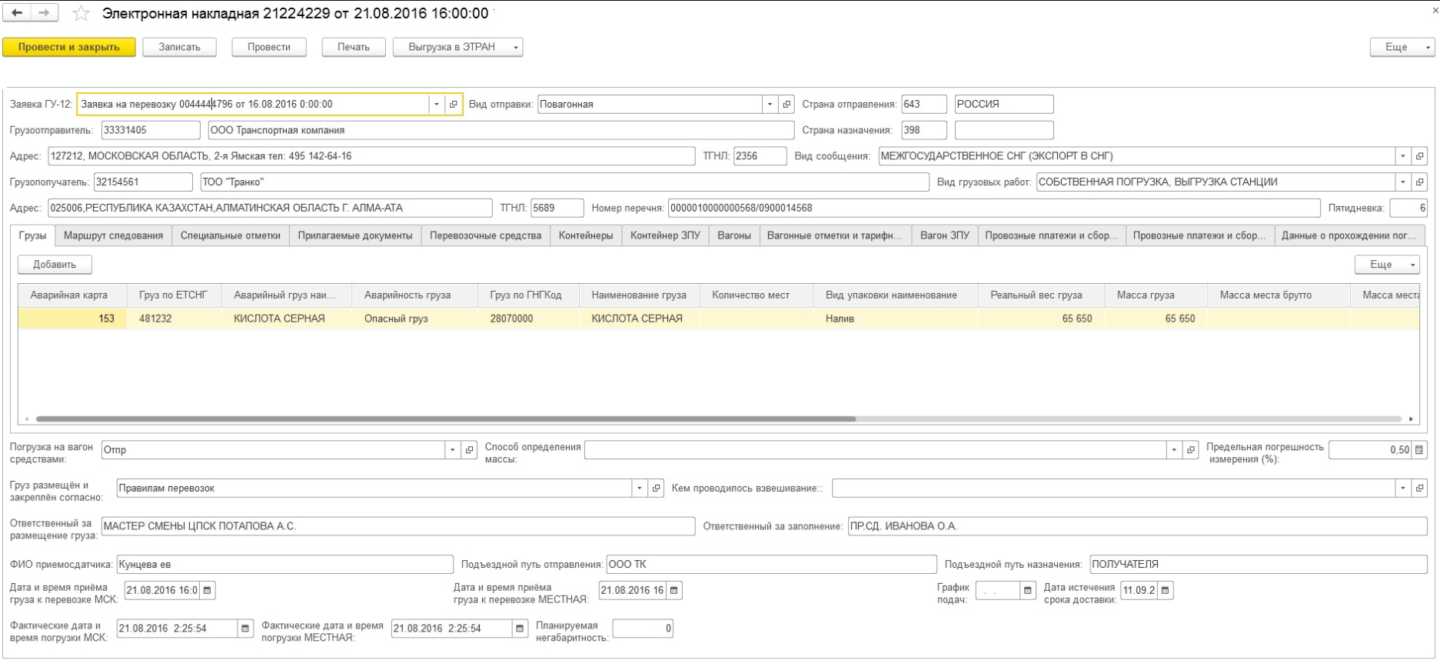The width and height of the screenshot is (1440, 667).
Task: Open calendar for Дата приёма груза МЕСТНАЯ
Action: tap(675, 590)
